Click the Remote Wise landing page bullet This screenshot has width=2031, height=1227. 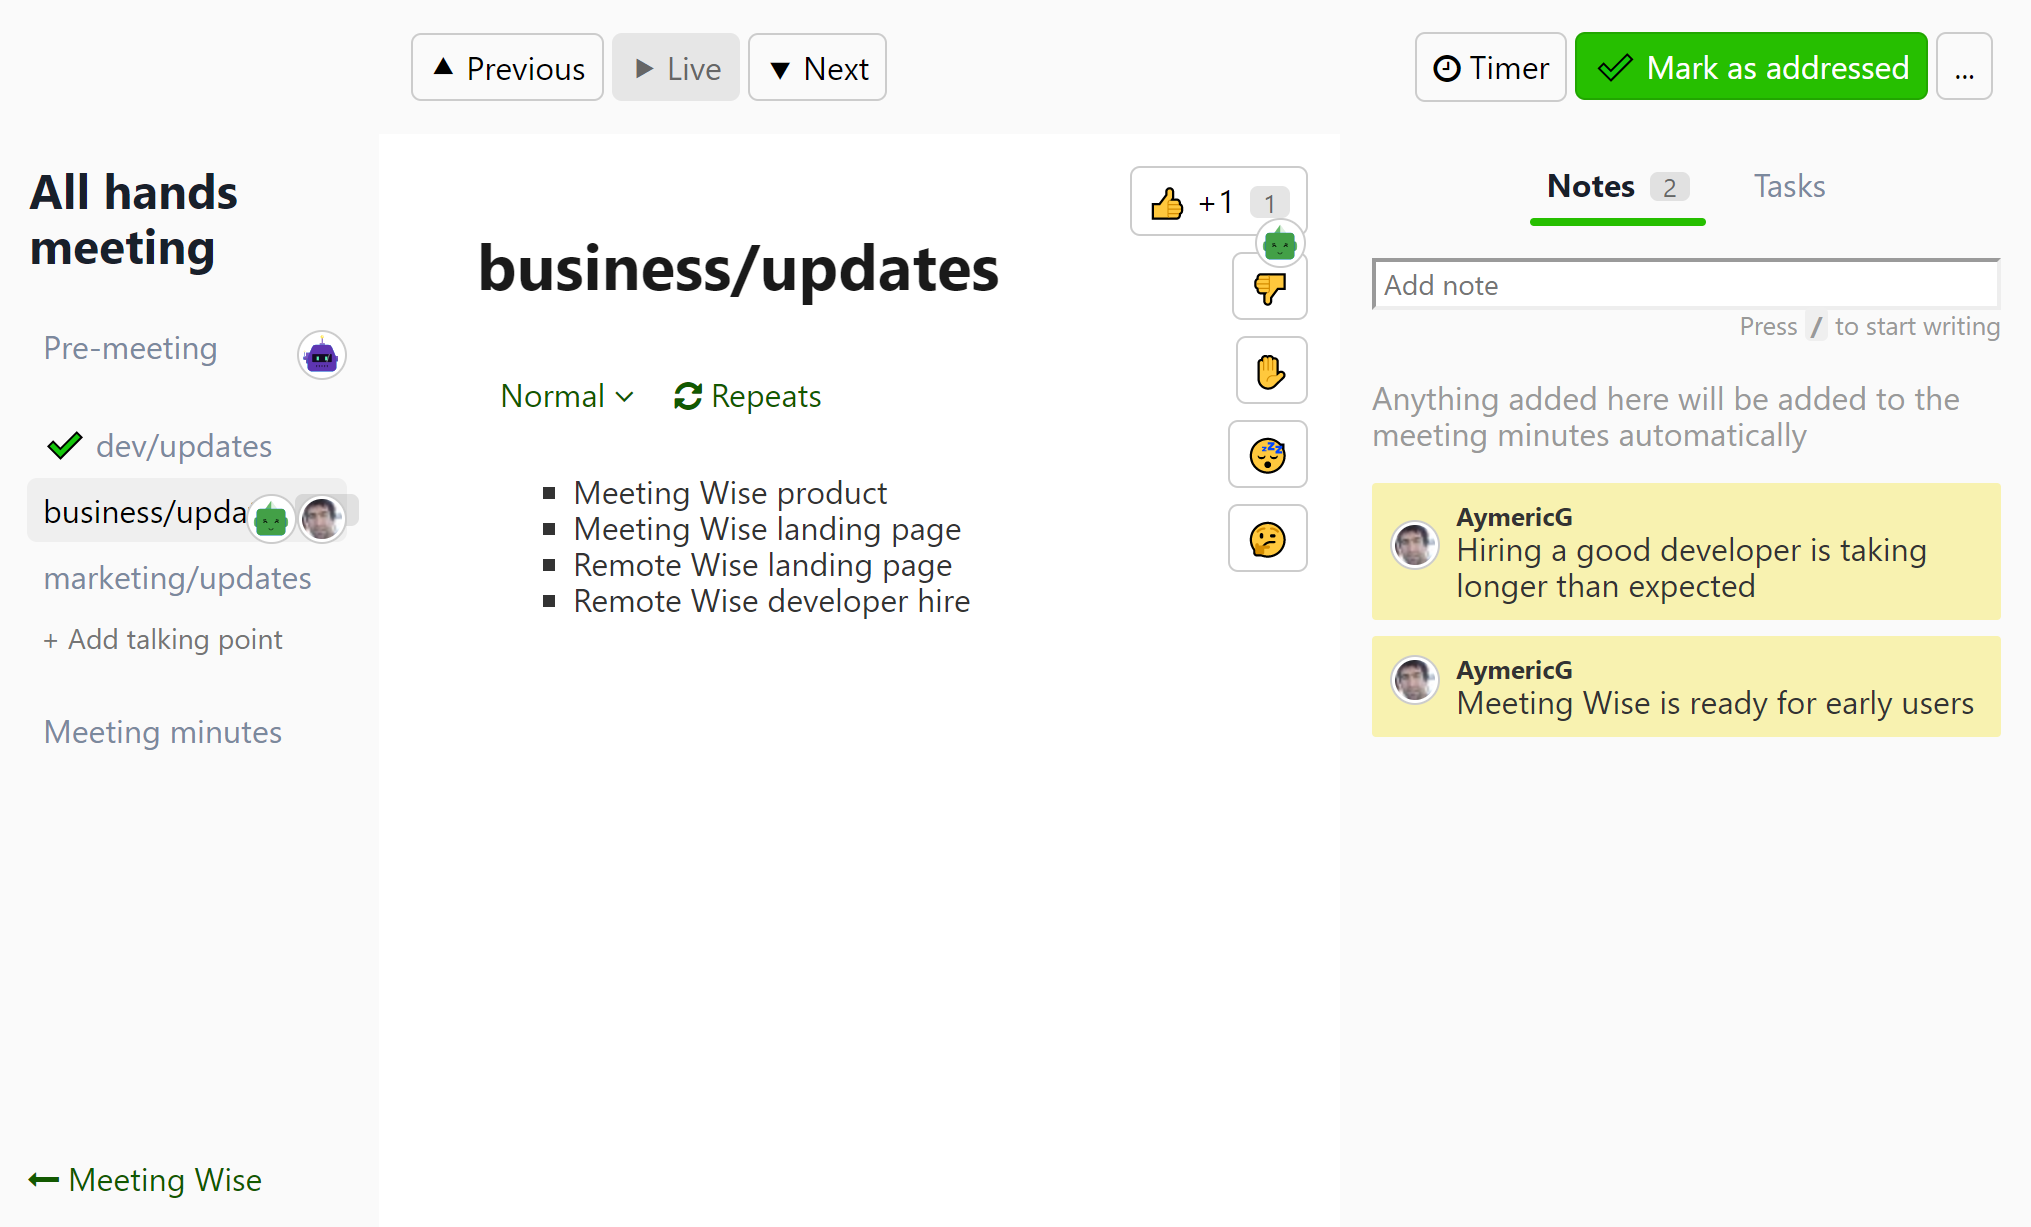pyautogui.click(x=762, y=565)
